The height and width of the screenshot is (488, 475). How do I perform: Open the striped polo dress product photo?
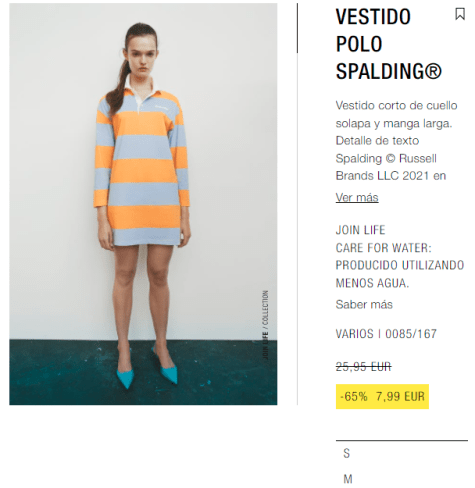[143, 204]
